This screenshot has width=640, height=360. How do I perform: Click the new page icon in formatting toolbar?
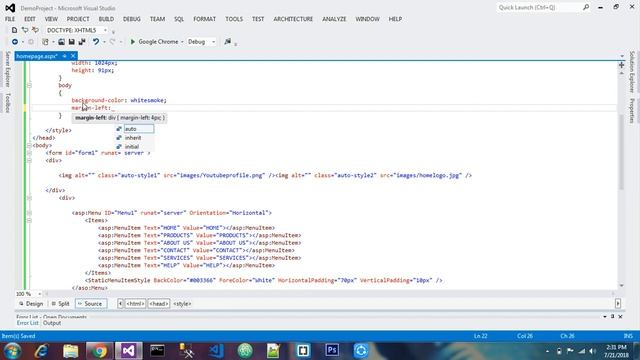pos(14,30)
